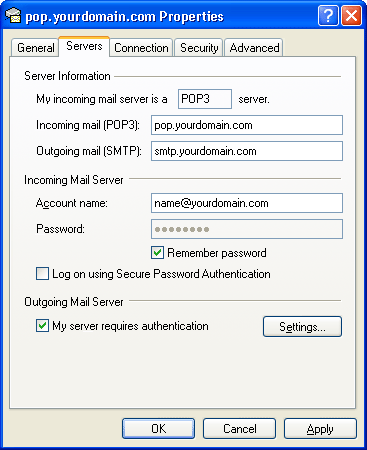Go to the Security tab

pyautogui.click(x=199, y=48)
